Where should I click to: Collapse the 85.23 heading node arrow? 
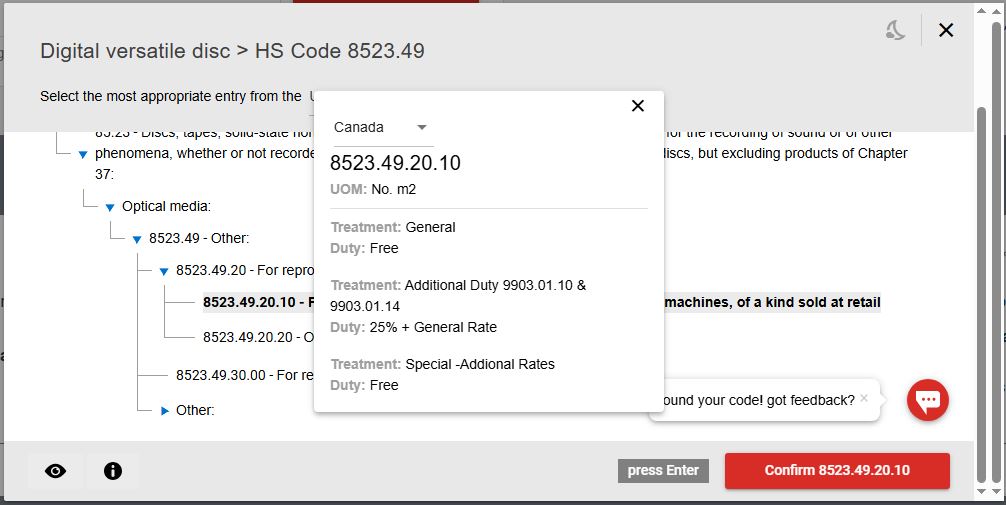[83, 154]
